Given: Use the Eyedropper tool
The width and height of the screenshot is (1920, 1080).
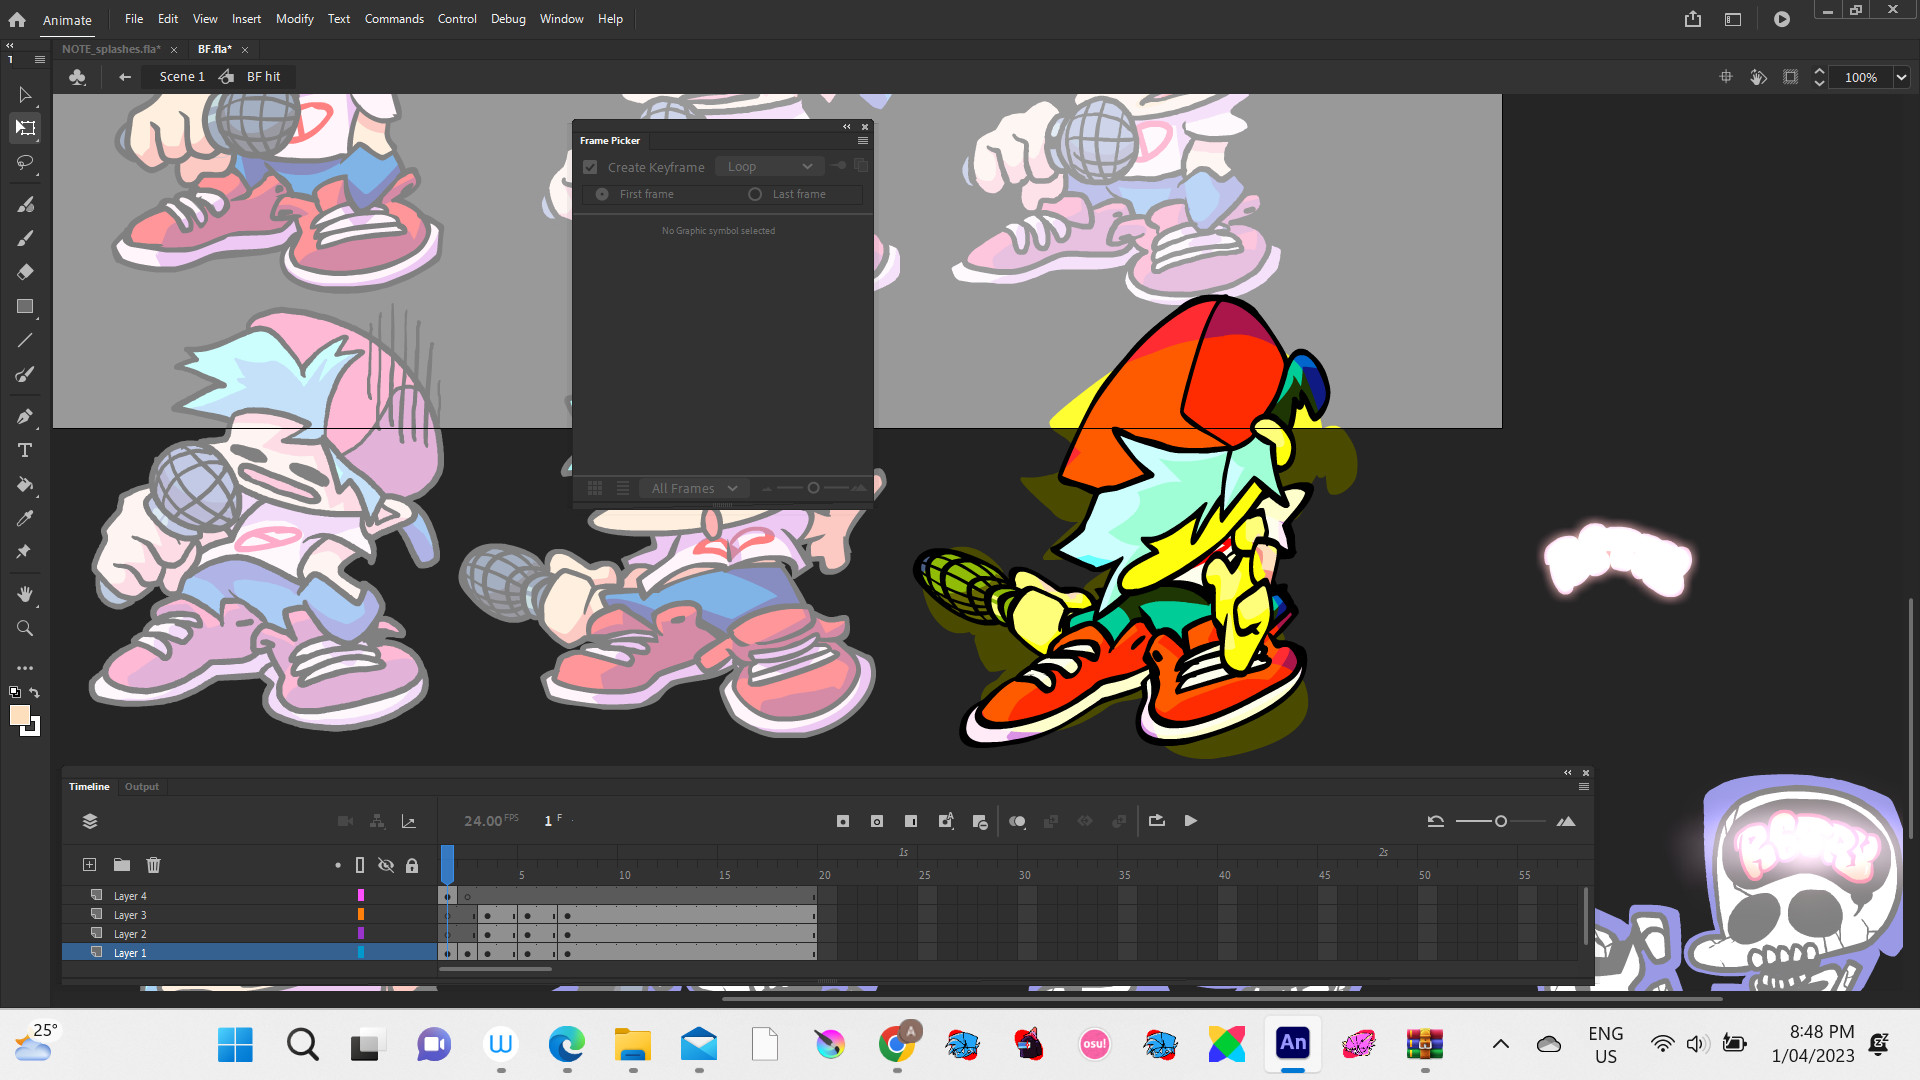Looking at the screenshot, I should [x=25, y=518].
